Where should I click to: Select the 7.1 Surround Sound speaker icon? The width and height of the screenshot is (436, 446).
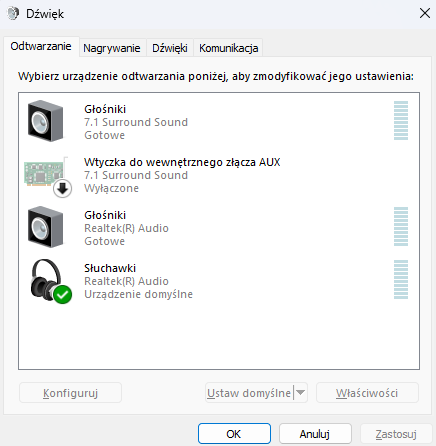[45, 121]
